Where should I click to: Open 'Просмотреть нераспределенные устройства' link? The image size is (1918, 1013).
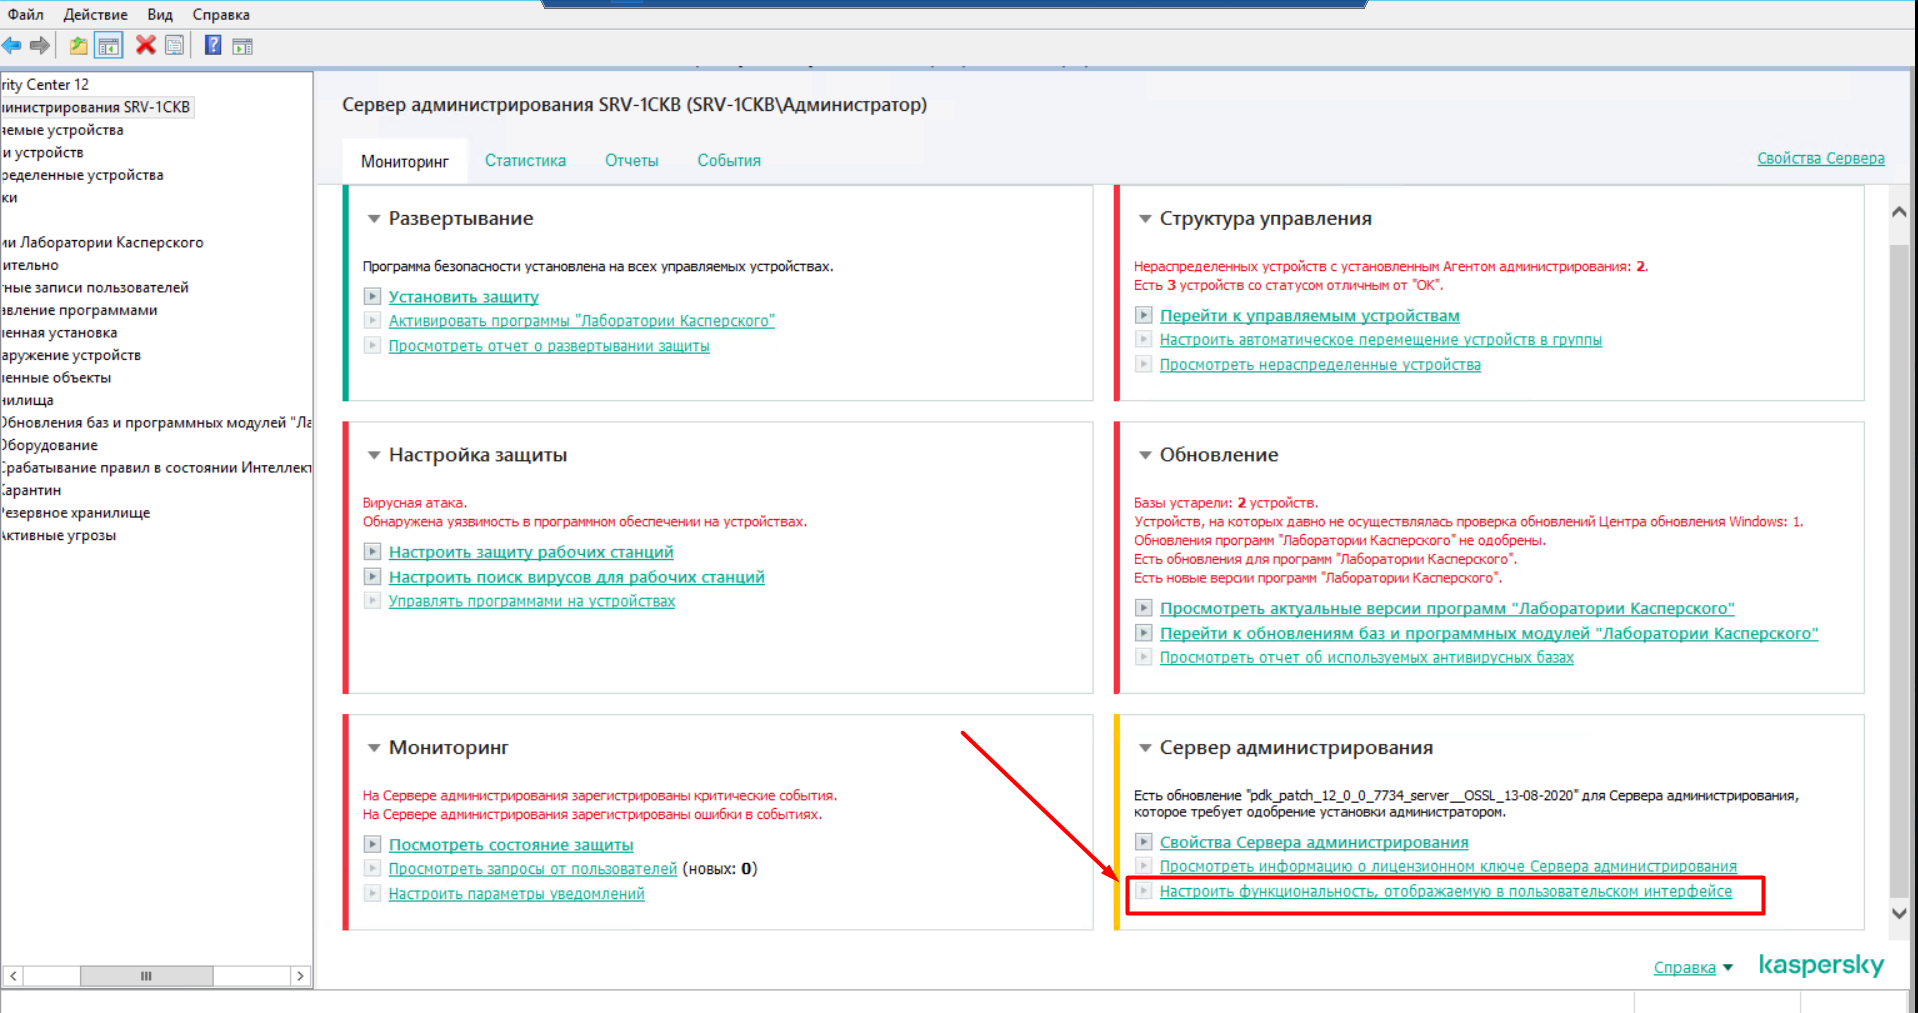point(1320,364)
